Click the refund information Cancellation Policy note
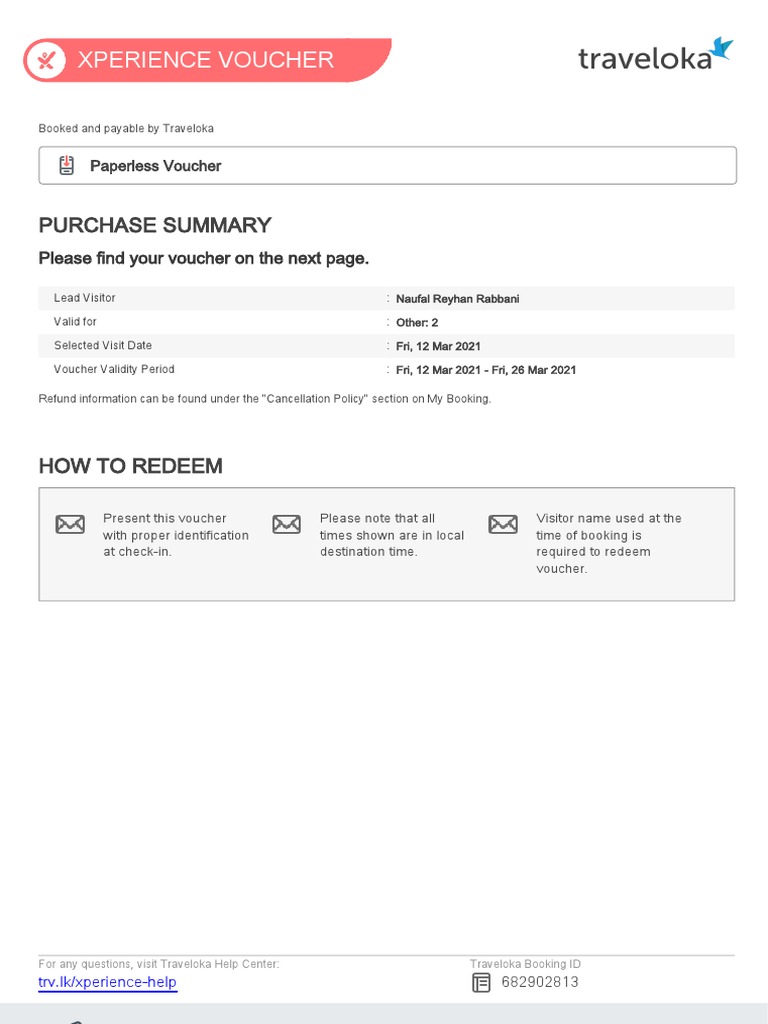Screen dimensions: 768x1024 coord(264,399)
